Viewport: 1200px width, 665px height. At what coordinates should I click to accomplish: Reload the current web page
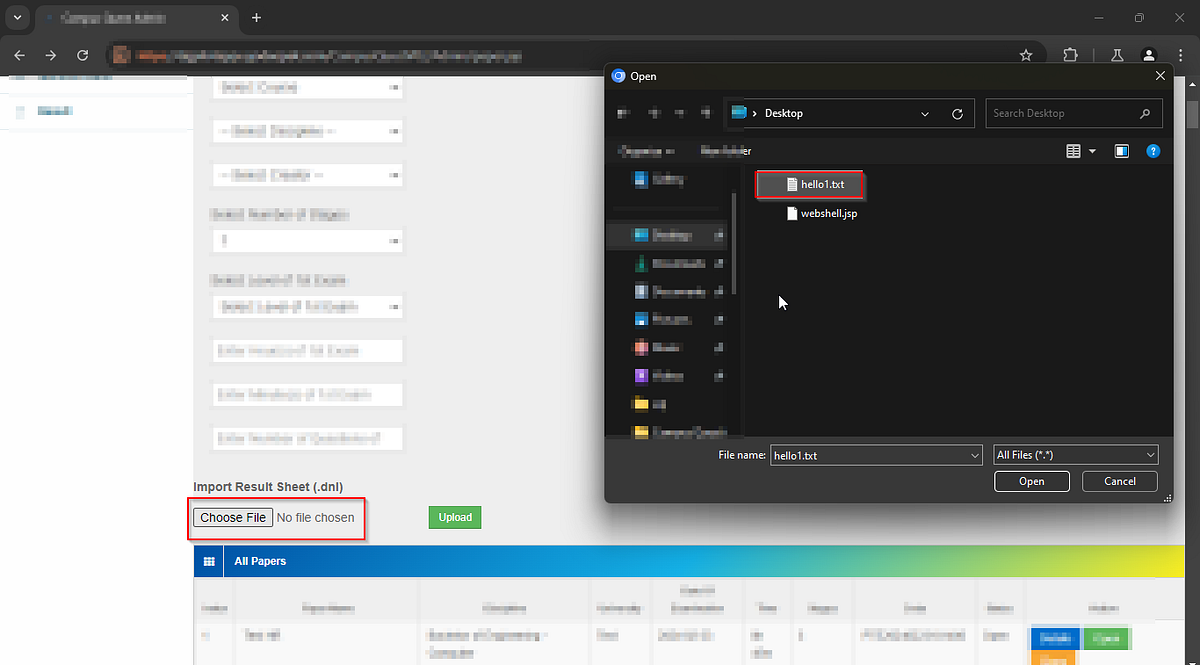(x=83, y=55)
